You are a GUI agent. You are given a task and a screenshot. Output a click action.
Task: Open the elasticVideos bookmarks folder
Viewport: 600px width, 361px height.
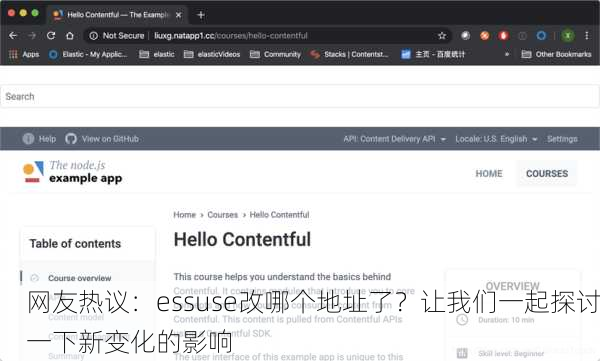coord(212,54)
